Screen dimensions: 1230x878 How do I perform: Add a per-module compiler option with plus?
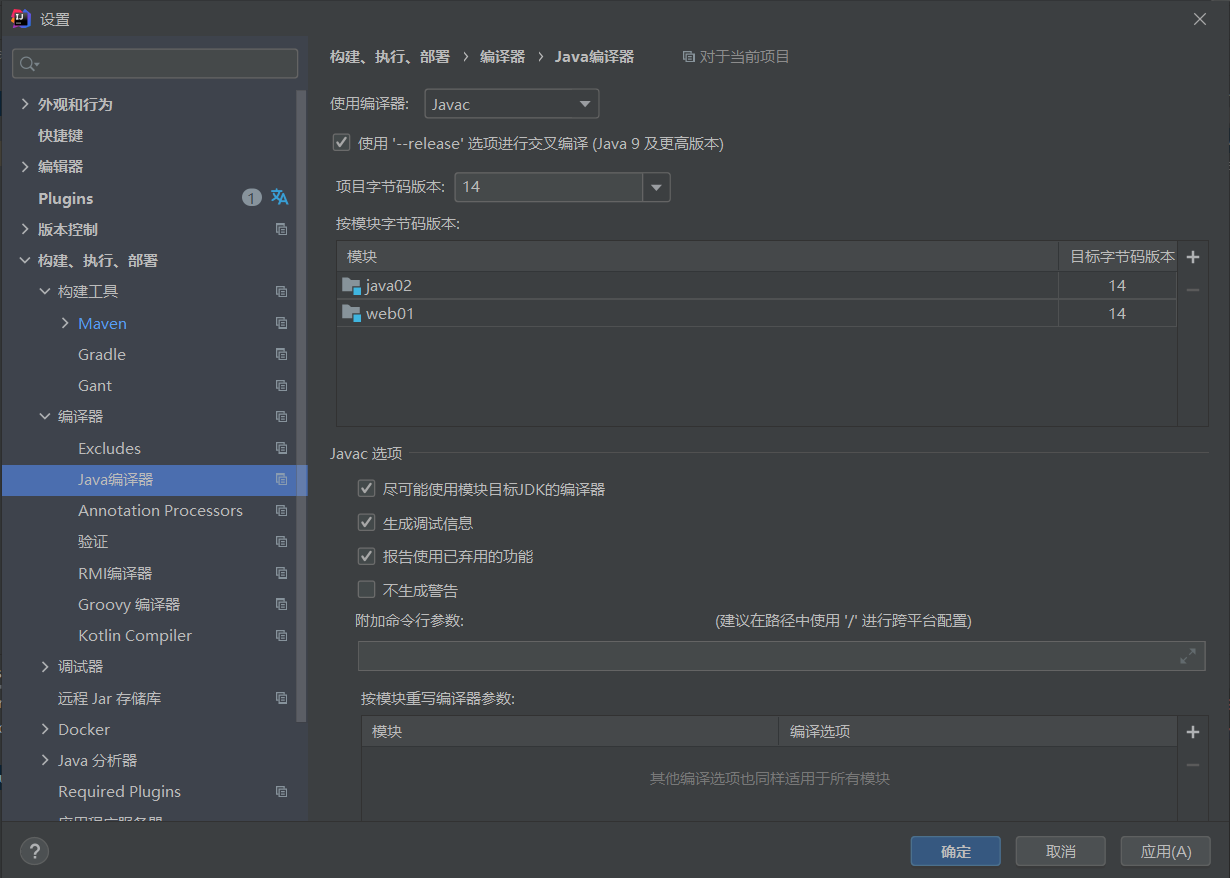(1192, 732)
